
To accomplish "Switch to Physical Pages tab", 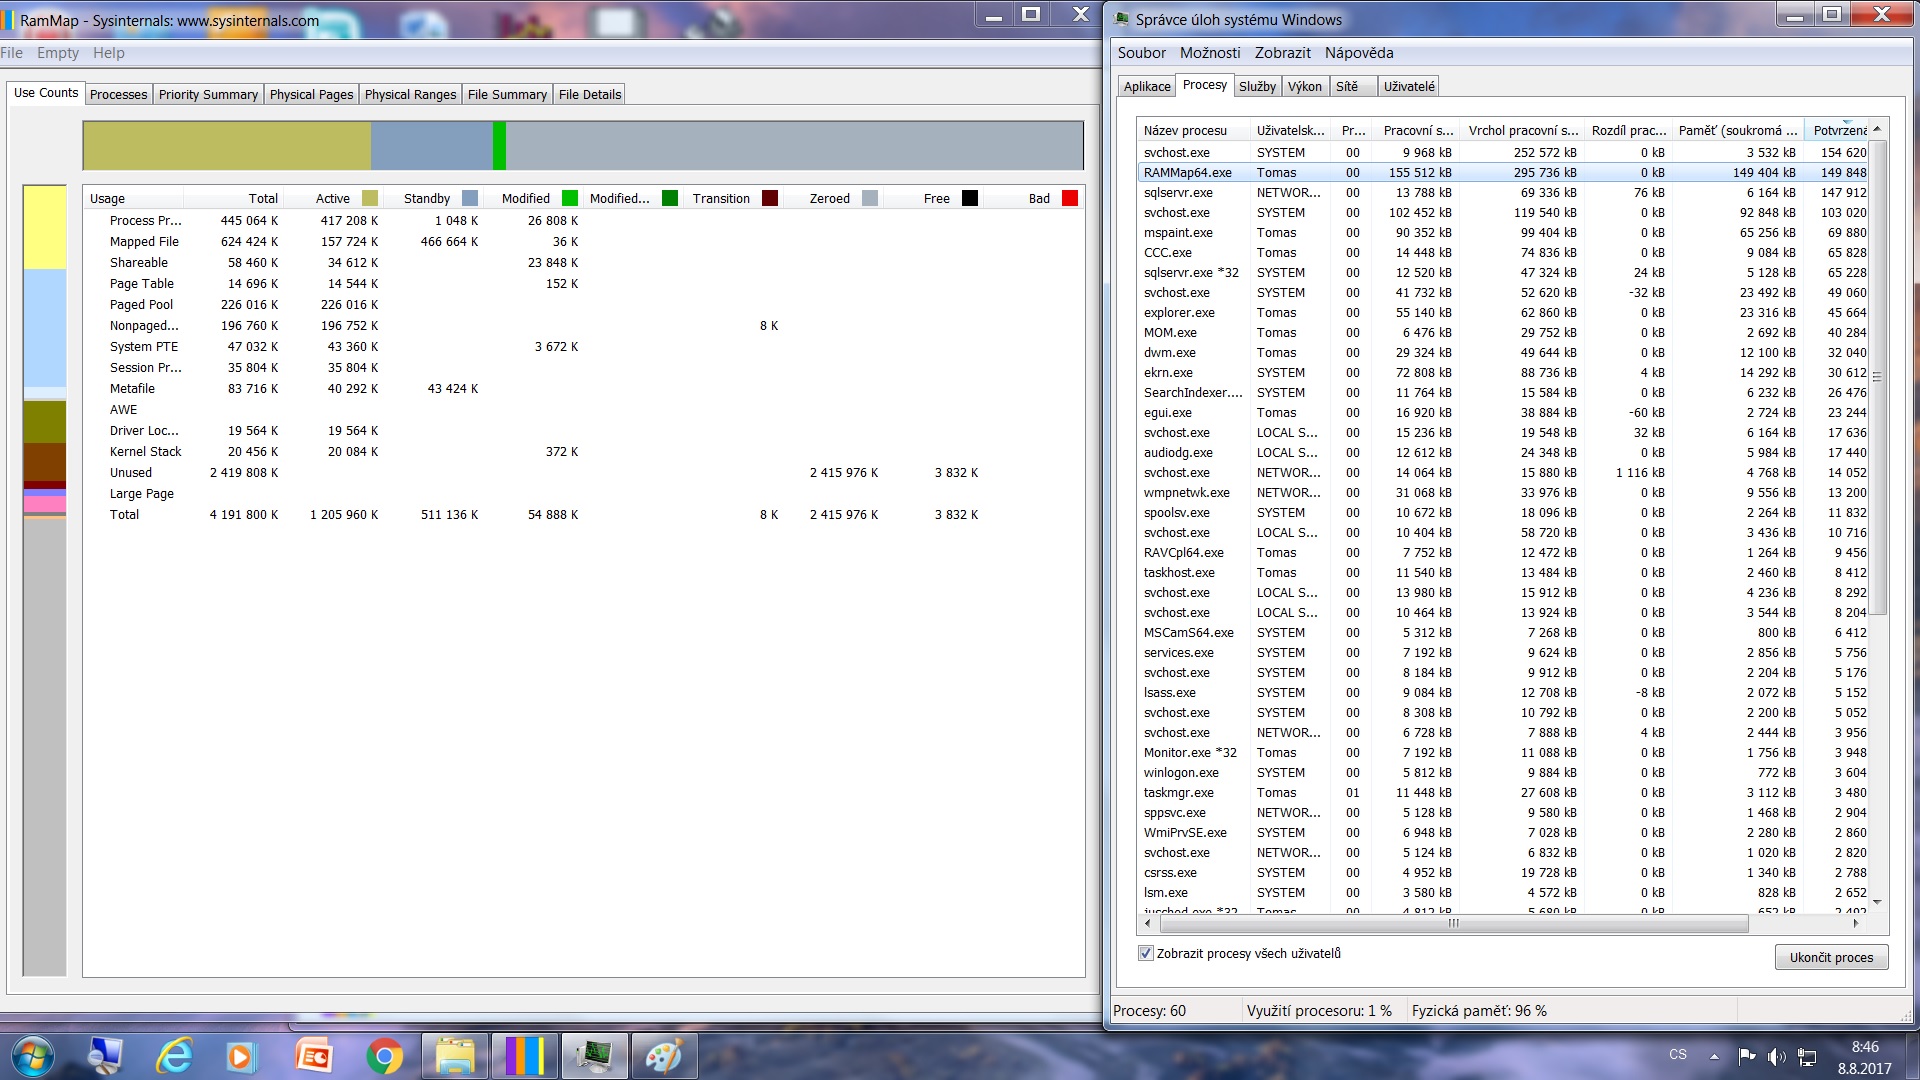I will click(311, 94).
